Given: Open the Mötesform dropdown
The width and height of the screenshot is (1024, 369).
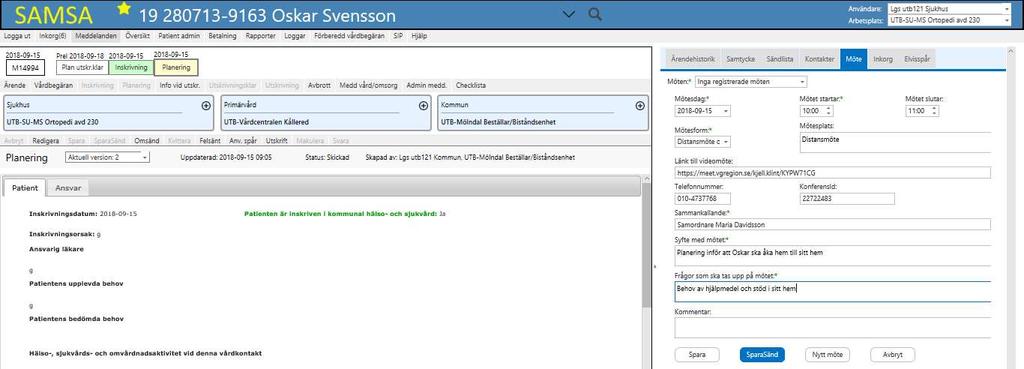Looking at the screenshot, I should [703, 142].
